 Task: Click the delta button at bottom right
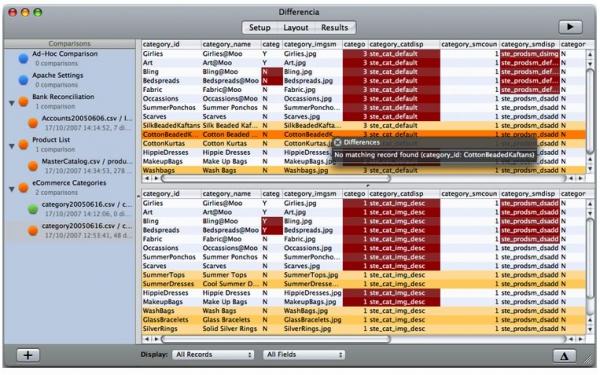pos(564,356)
